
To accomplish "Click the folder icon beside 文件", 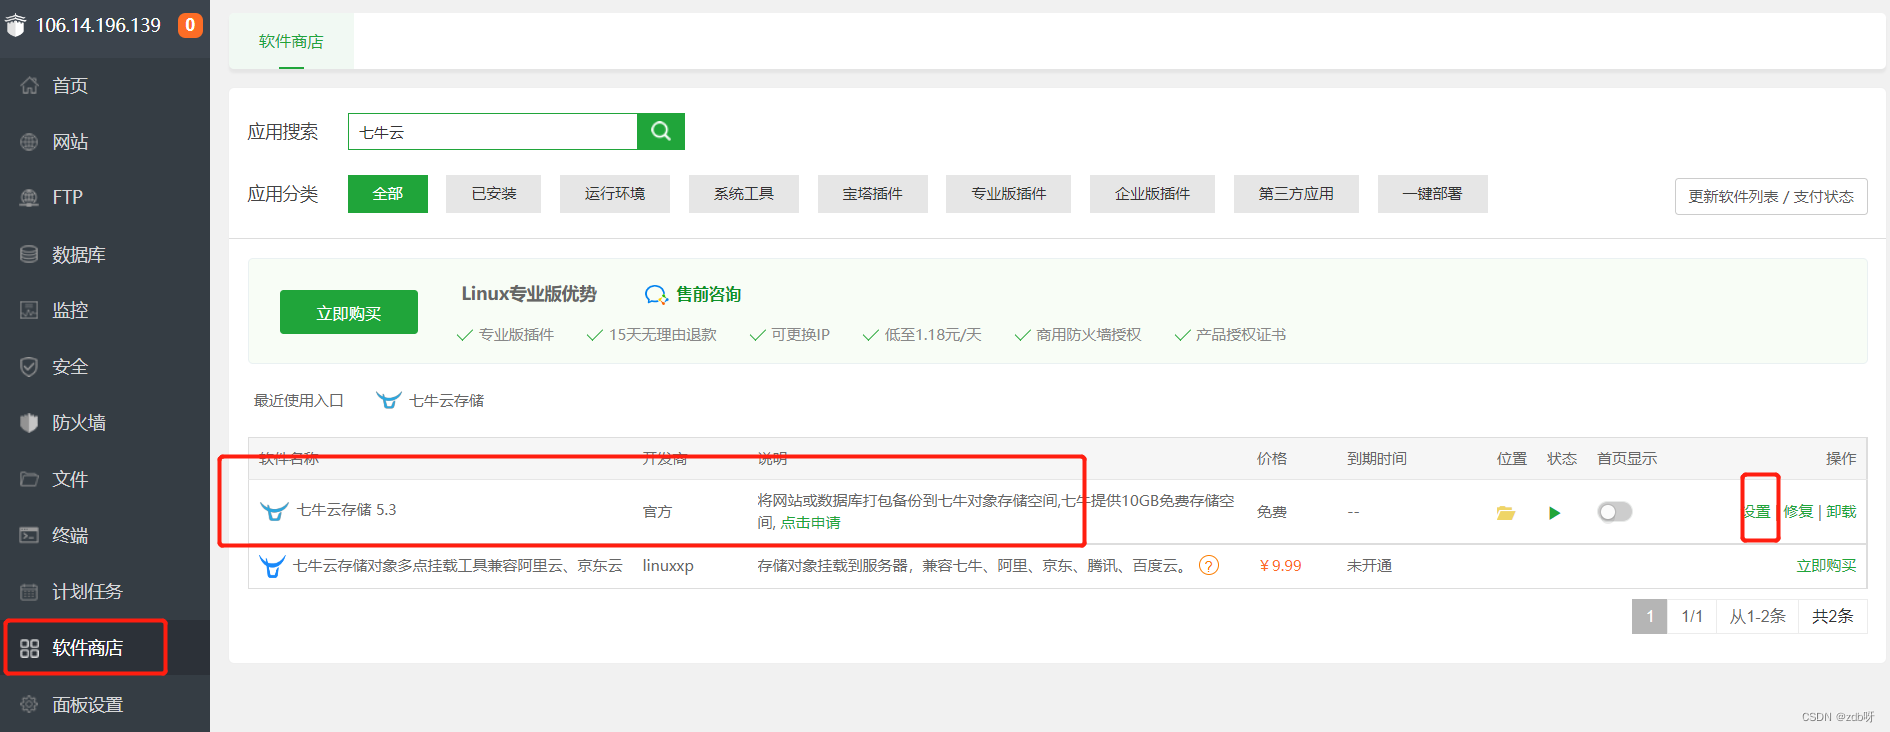I will click(29, 479).
